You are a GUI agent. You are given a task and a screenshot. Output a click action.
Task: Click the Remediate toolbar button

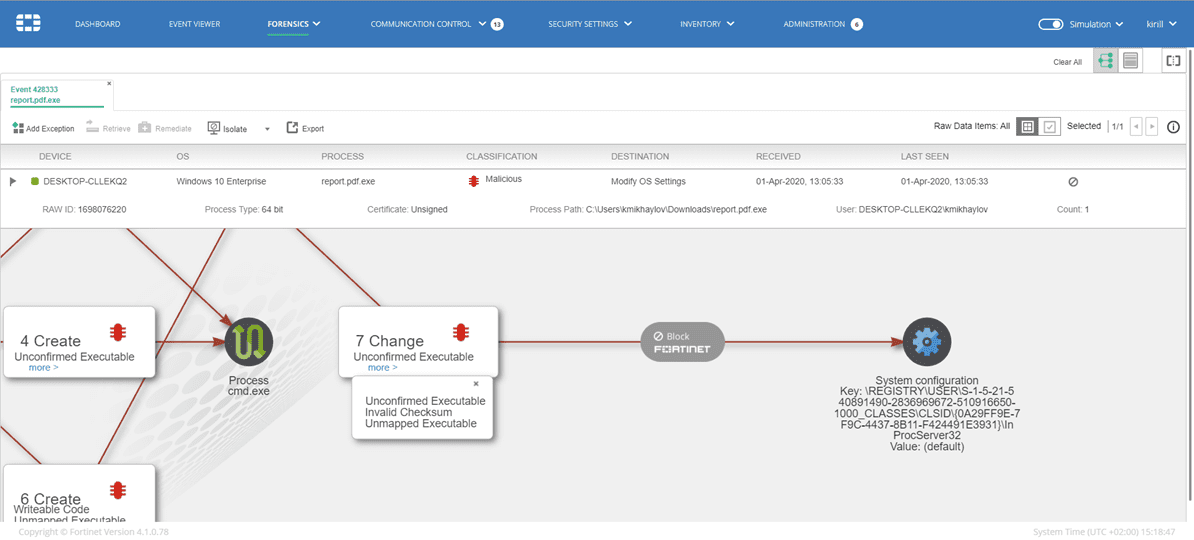click(x=164, y=128)
